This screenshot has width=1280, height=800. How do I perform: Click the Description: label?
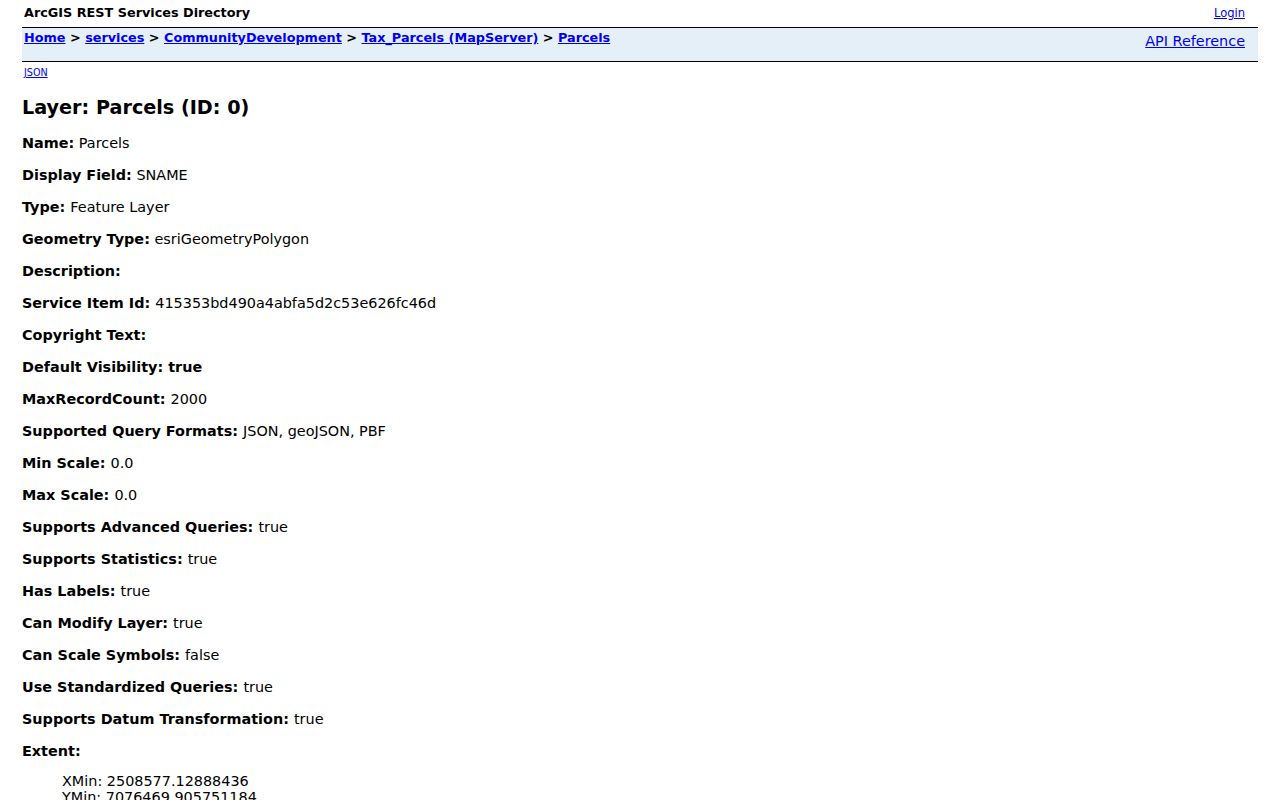point(71,271)
